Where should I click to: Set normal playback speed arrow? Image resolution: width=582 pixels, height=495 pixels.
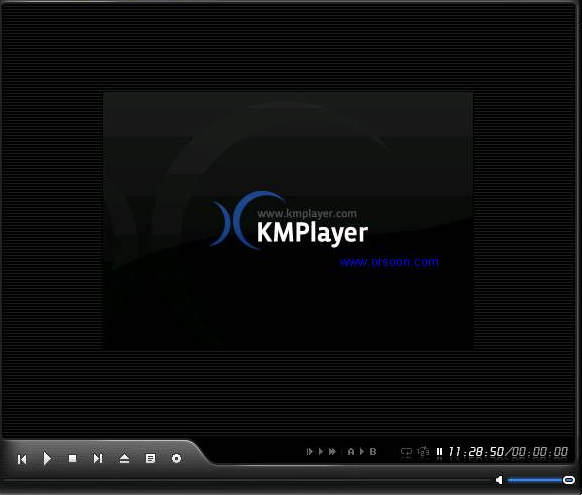(321, 452)
